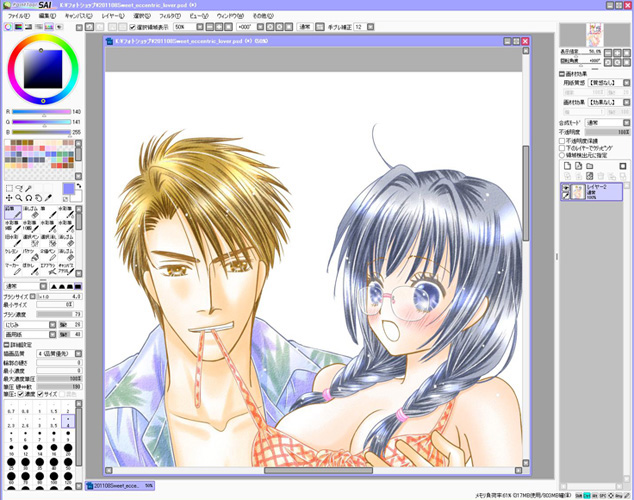Collapse the 詳細設定 advanced settings section
The image size is (634, 500).
click(x=6, y=345)
